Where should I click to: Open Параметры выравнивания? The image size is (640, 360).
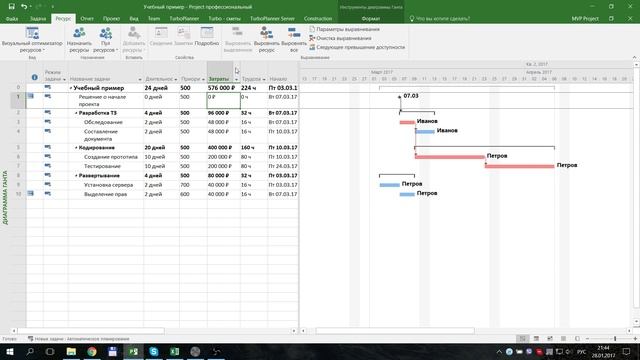344,29
